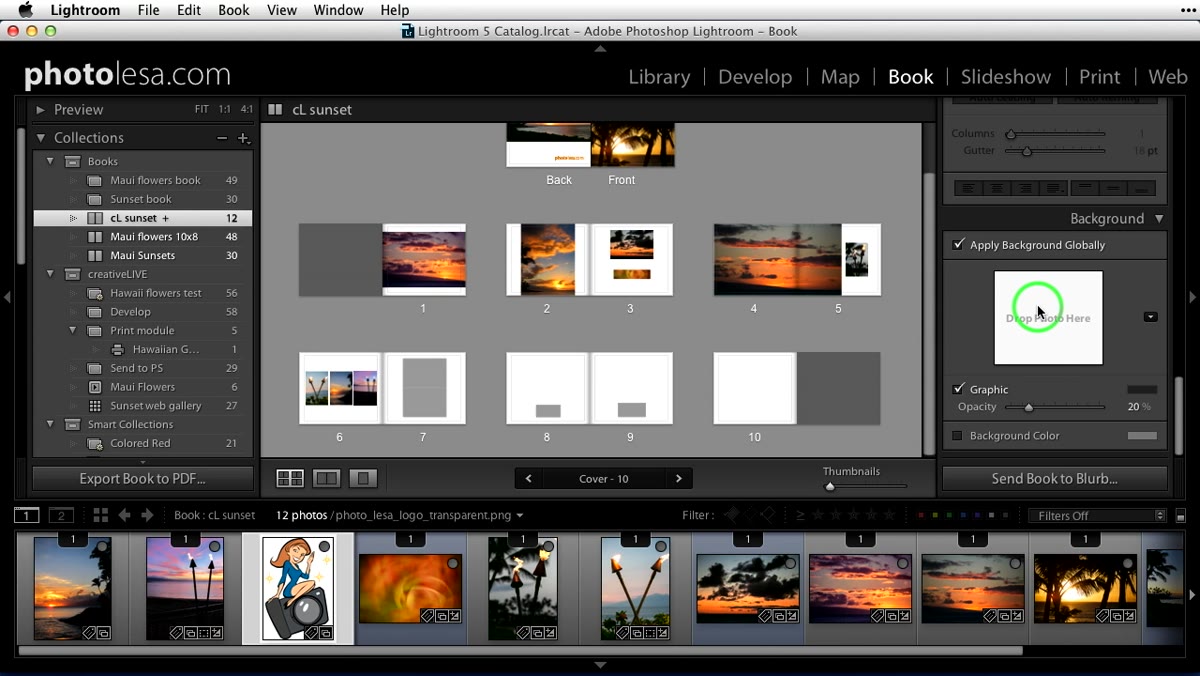Select Maui Sunsets book collection
Image resolution: width=1200 pixels, height=676 pixels.
coord(143,255)
